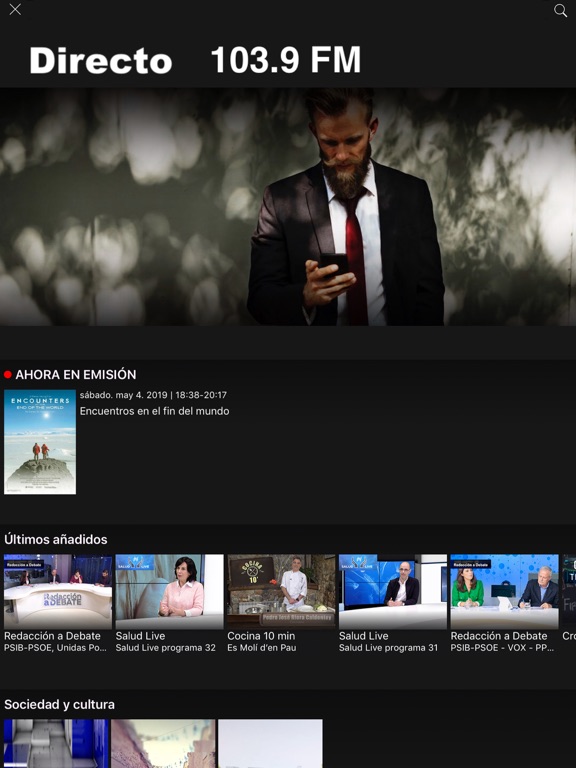This screenshot has height=768, width=576.
Task: Open Redacción a Debate PSIB-PSOE, Unidas Po... thumbnail
Action: coord(58,592)
